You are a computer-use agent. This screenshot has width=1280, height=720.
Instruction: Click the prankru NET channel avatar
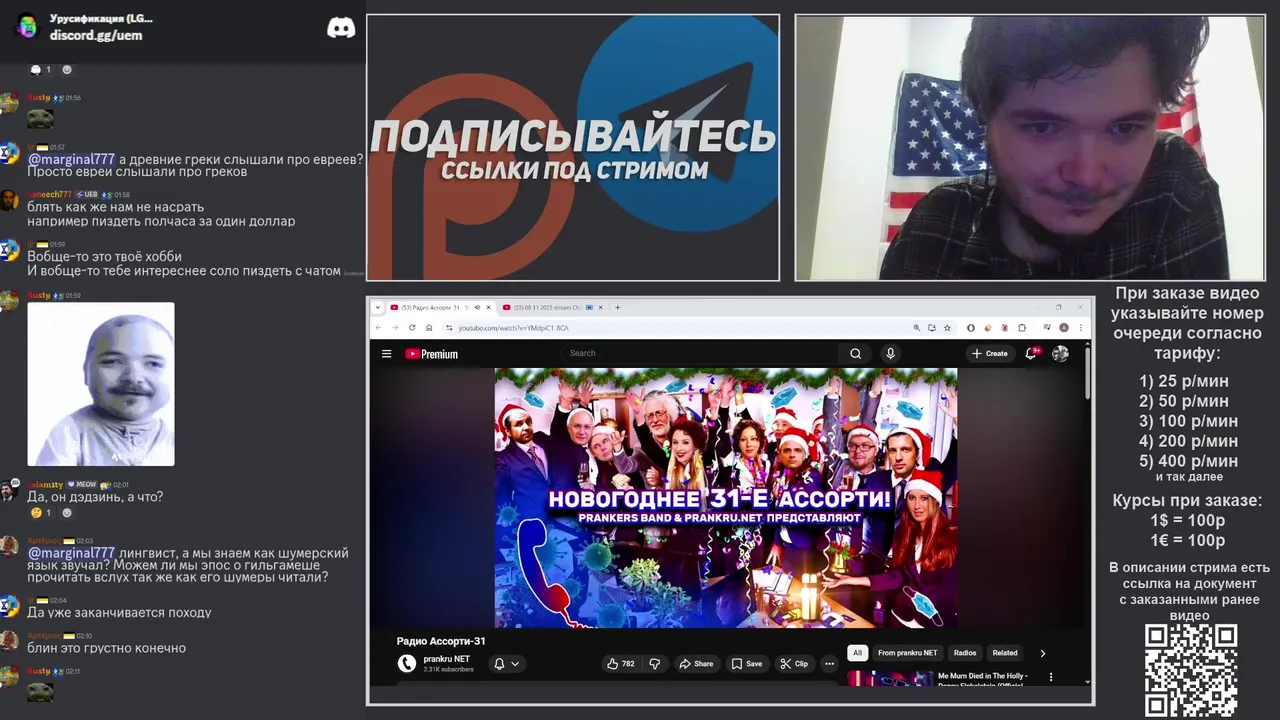(x=406, y=663)
